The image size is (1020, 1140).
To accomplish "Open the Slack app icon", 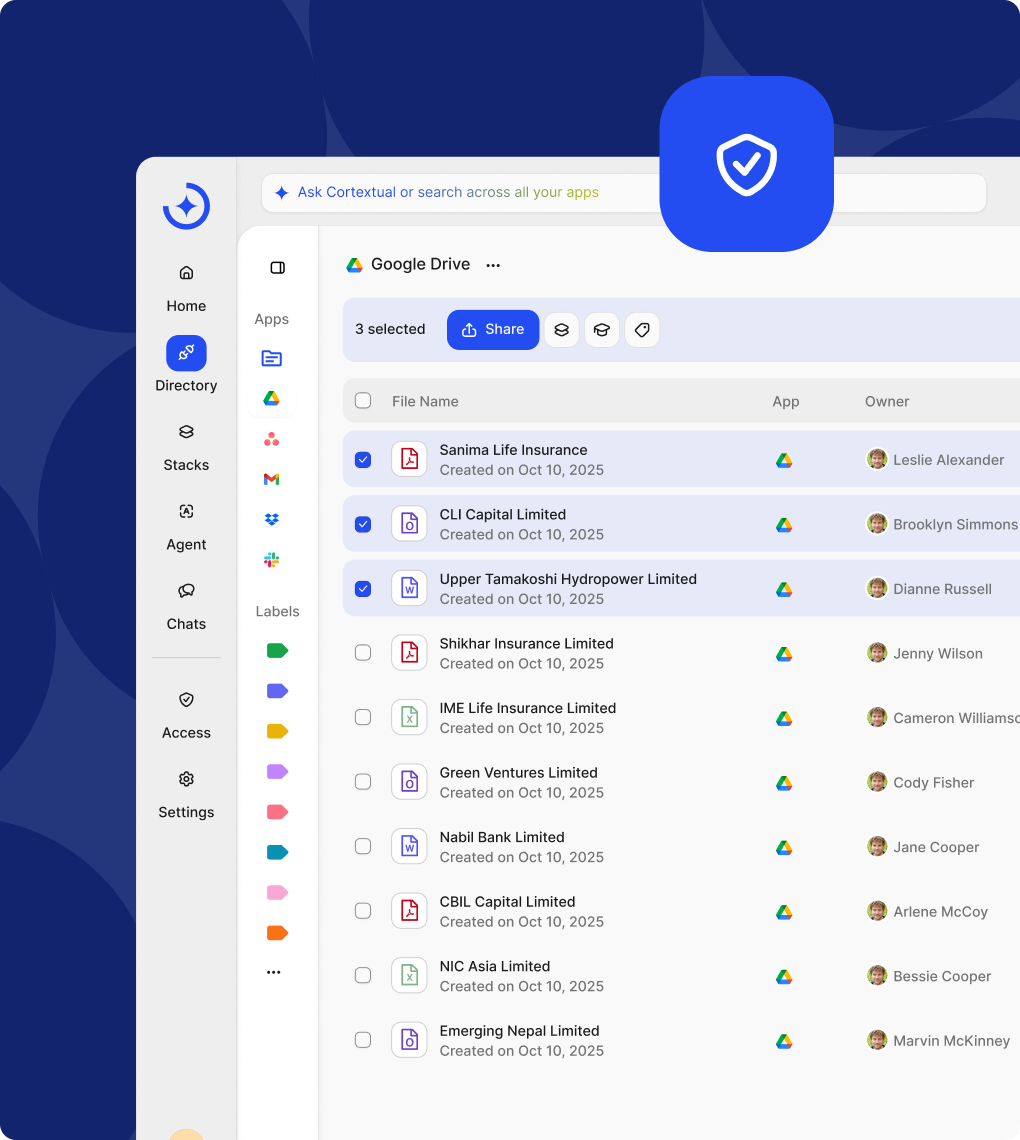I will [x=271, y=560].
